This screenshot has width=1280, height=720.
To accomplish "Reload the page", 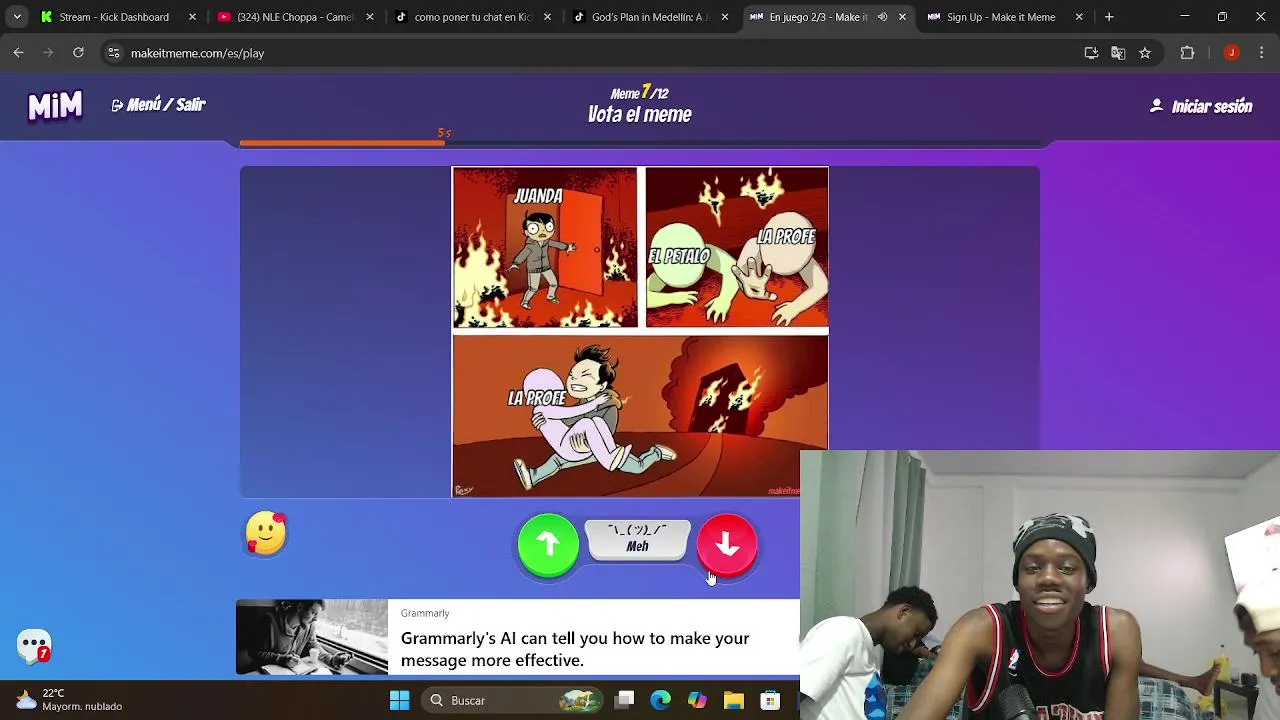I will click(78, 53).
